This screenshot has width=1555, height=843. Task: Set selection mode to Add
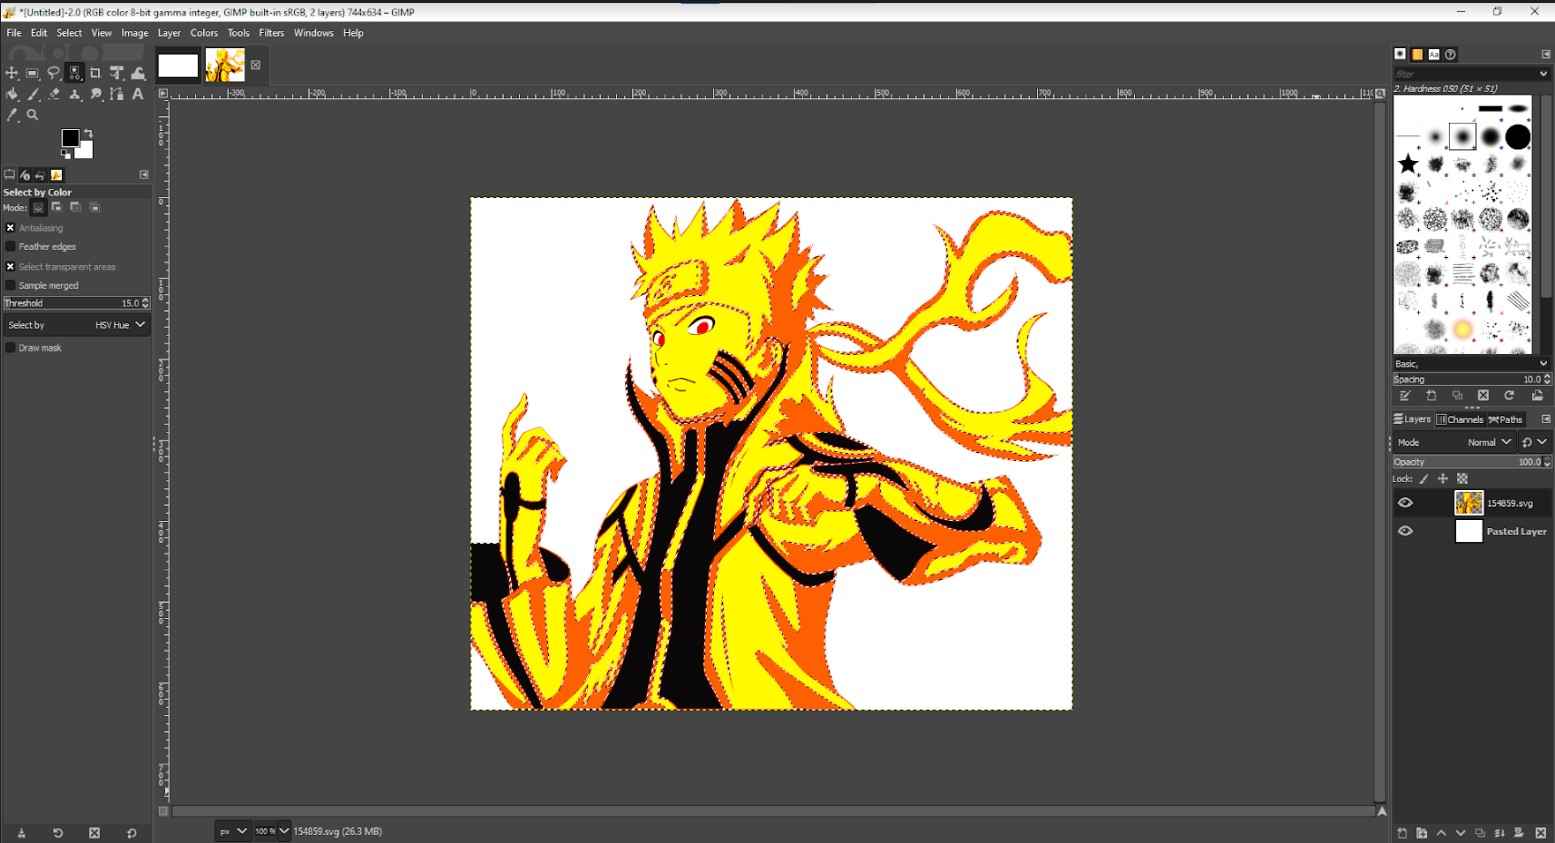click(57, 208)
